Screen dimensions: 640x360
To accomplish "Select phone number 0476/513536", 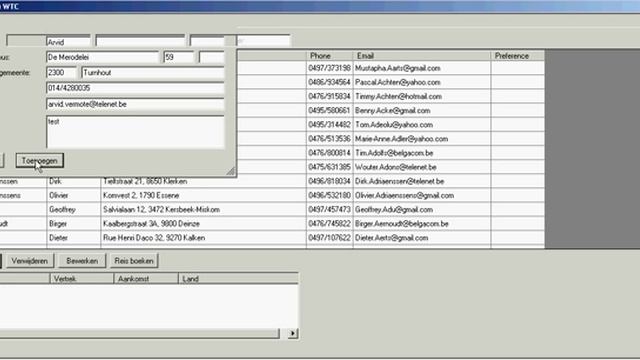I will coord(329,139).
